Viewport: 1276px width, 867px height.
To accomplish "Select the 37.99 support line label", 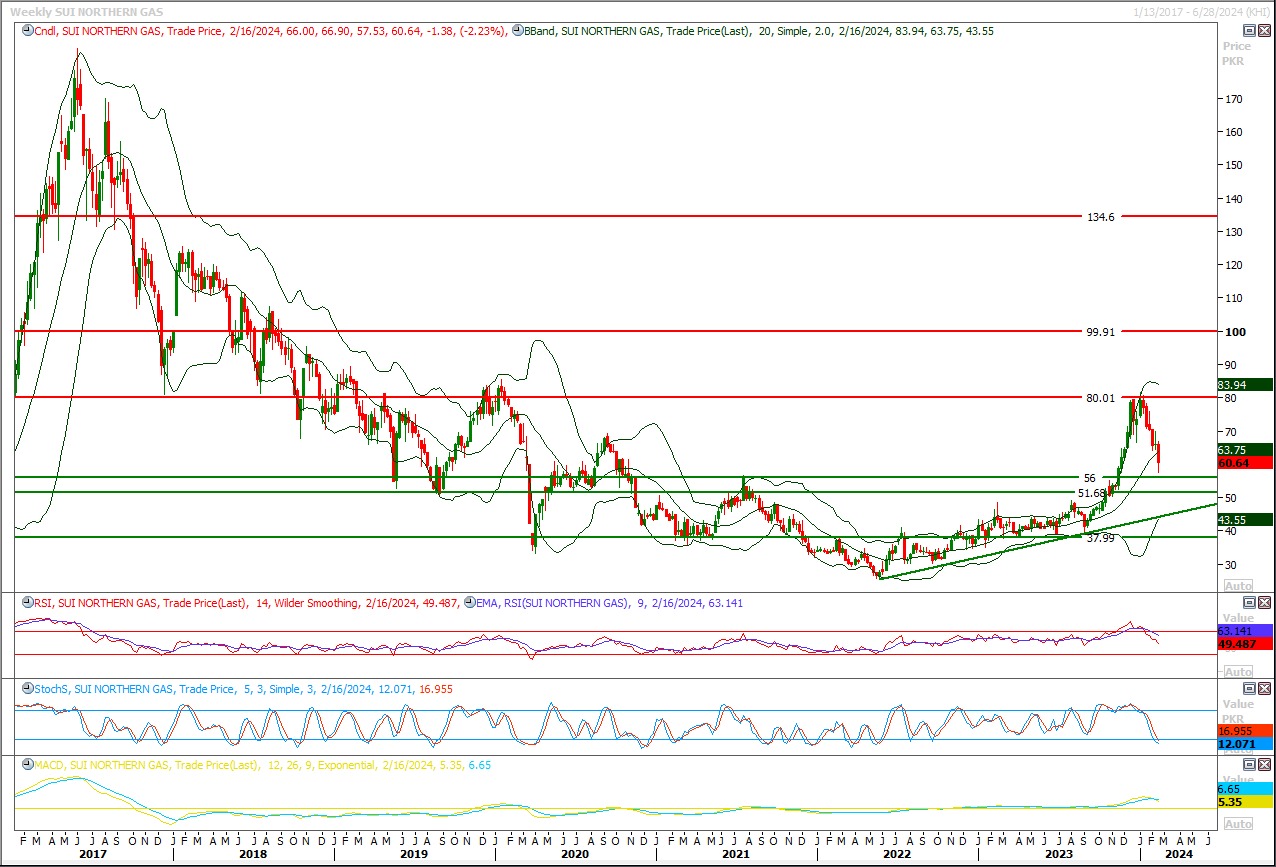I will [1100, 537].
